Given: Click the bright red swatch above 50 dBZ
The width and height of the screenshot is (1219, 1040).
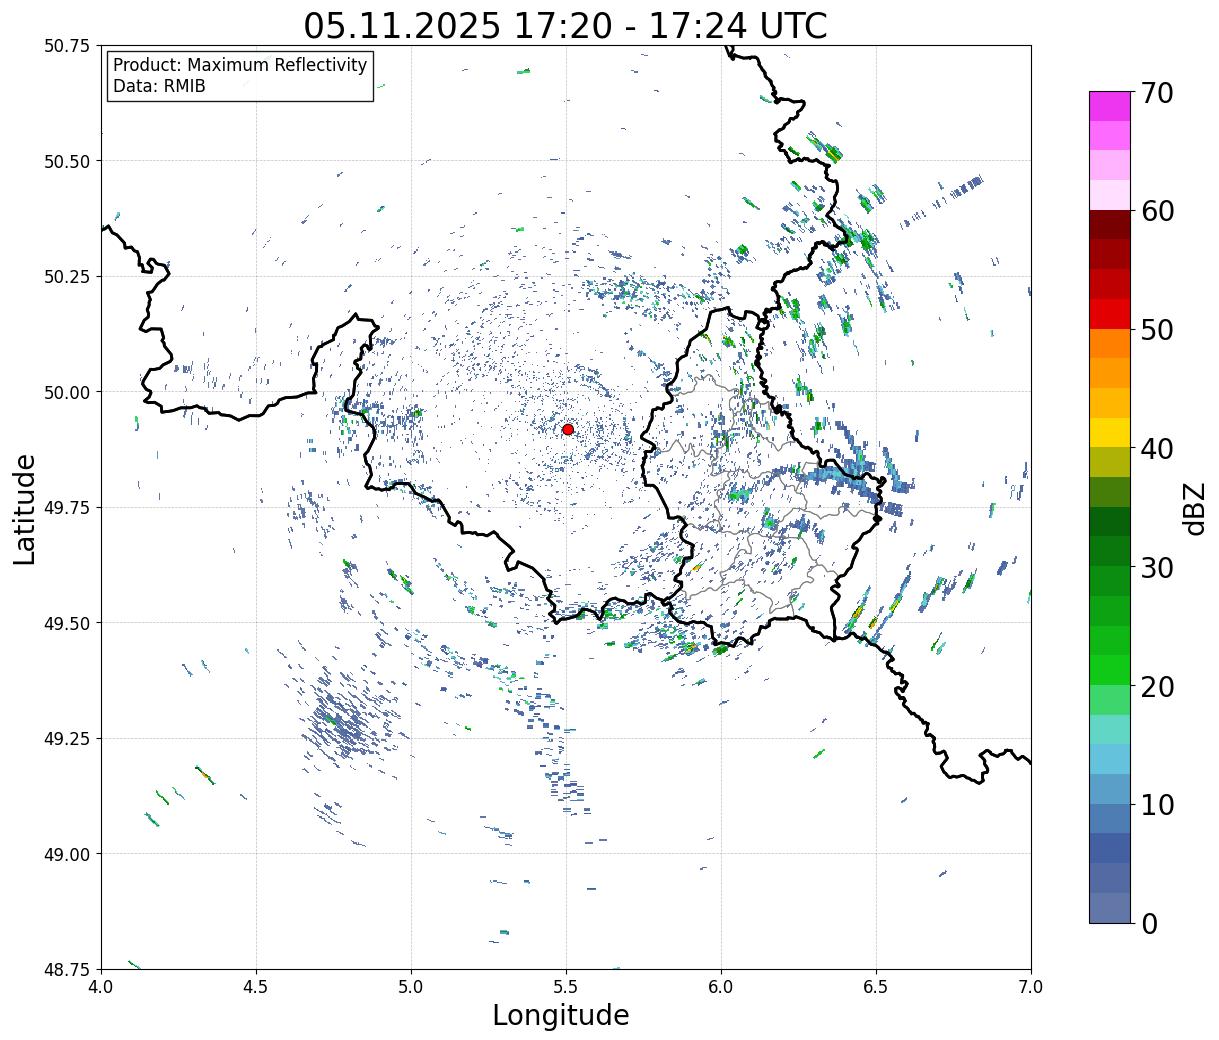Looking at the screenshot, I should pyautogui.click(x=1109, y=314).
